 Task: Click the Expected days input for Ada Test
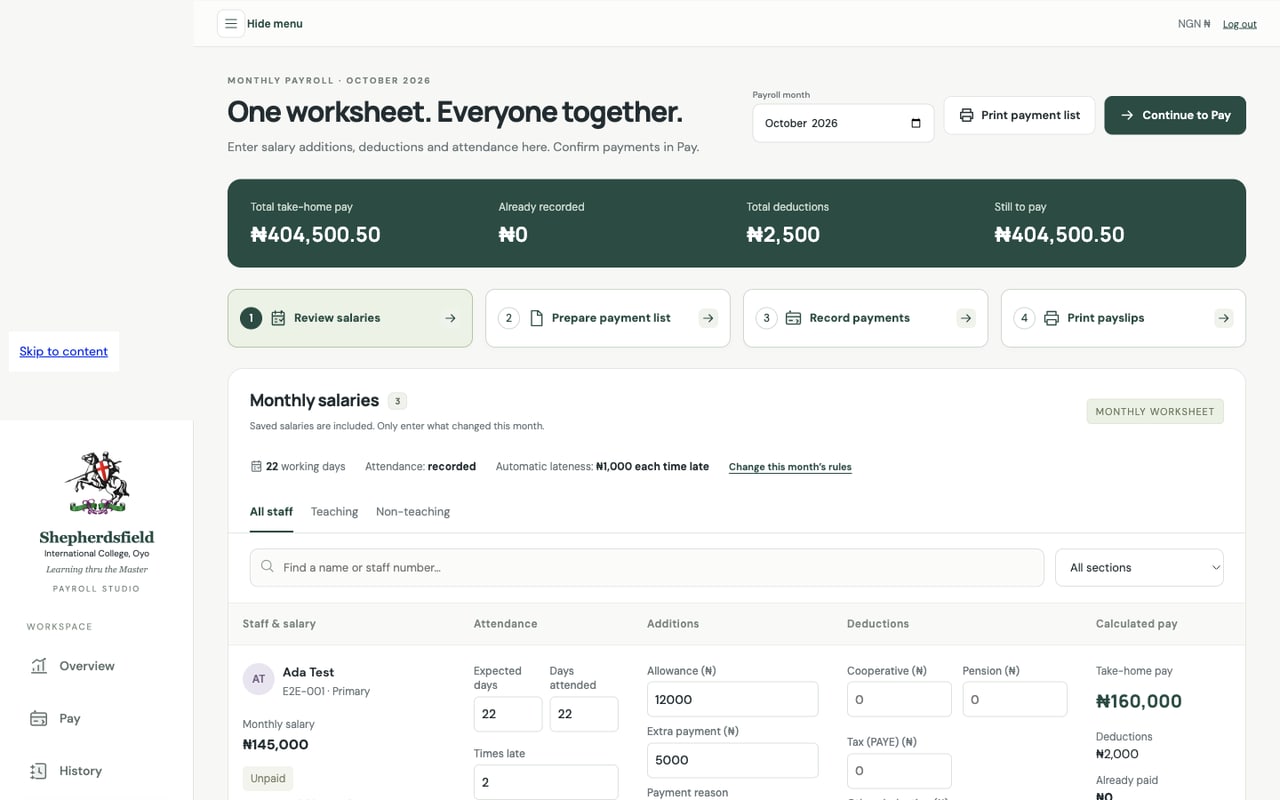click(508, 714)
